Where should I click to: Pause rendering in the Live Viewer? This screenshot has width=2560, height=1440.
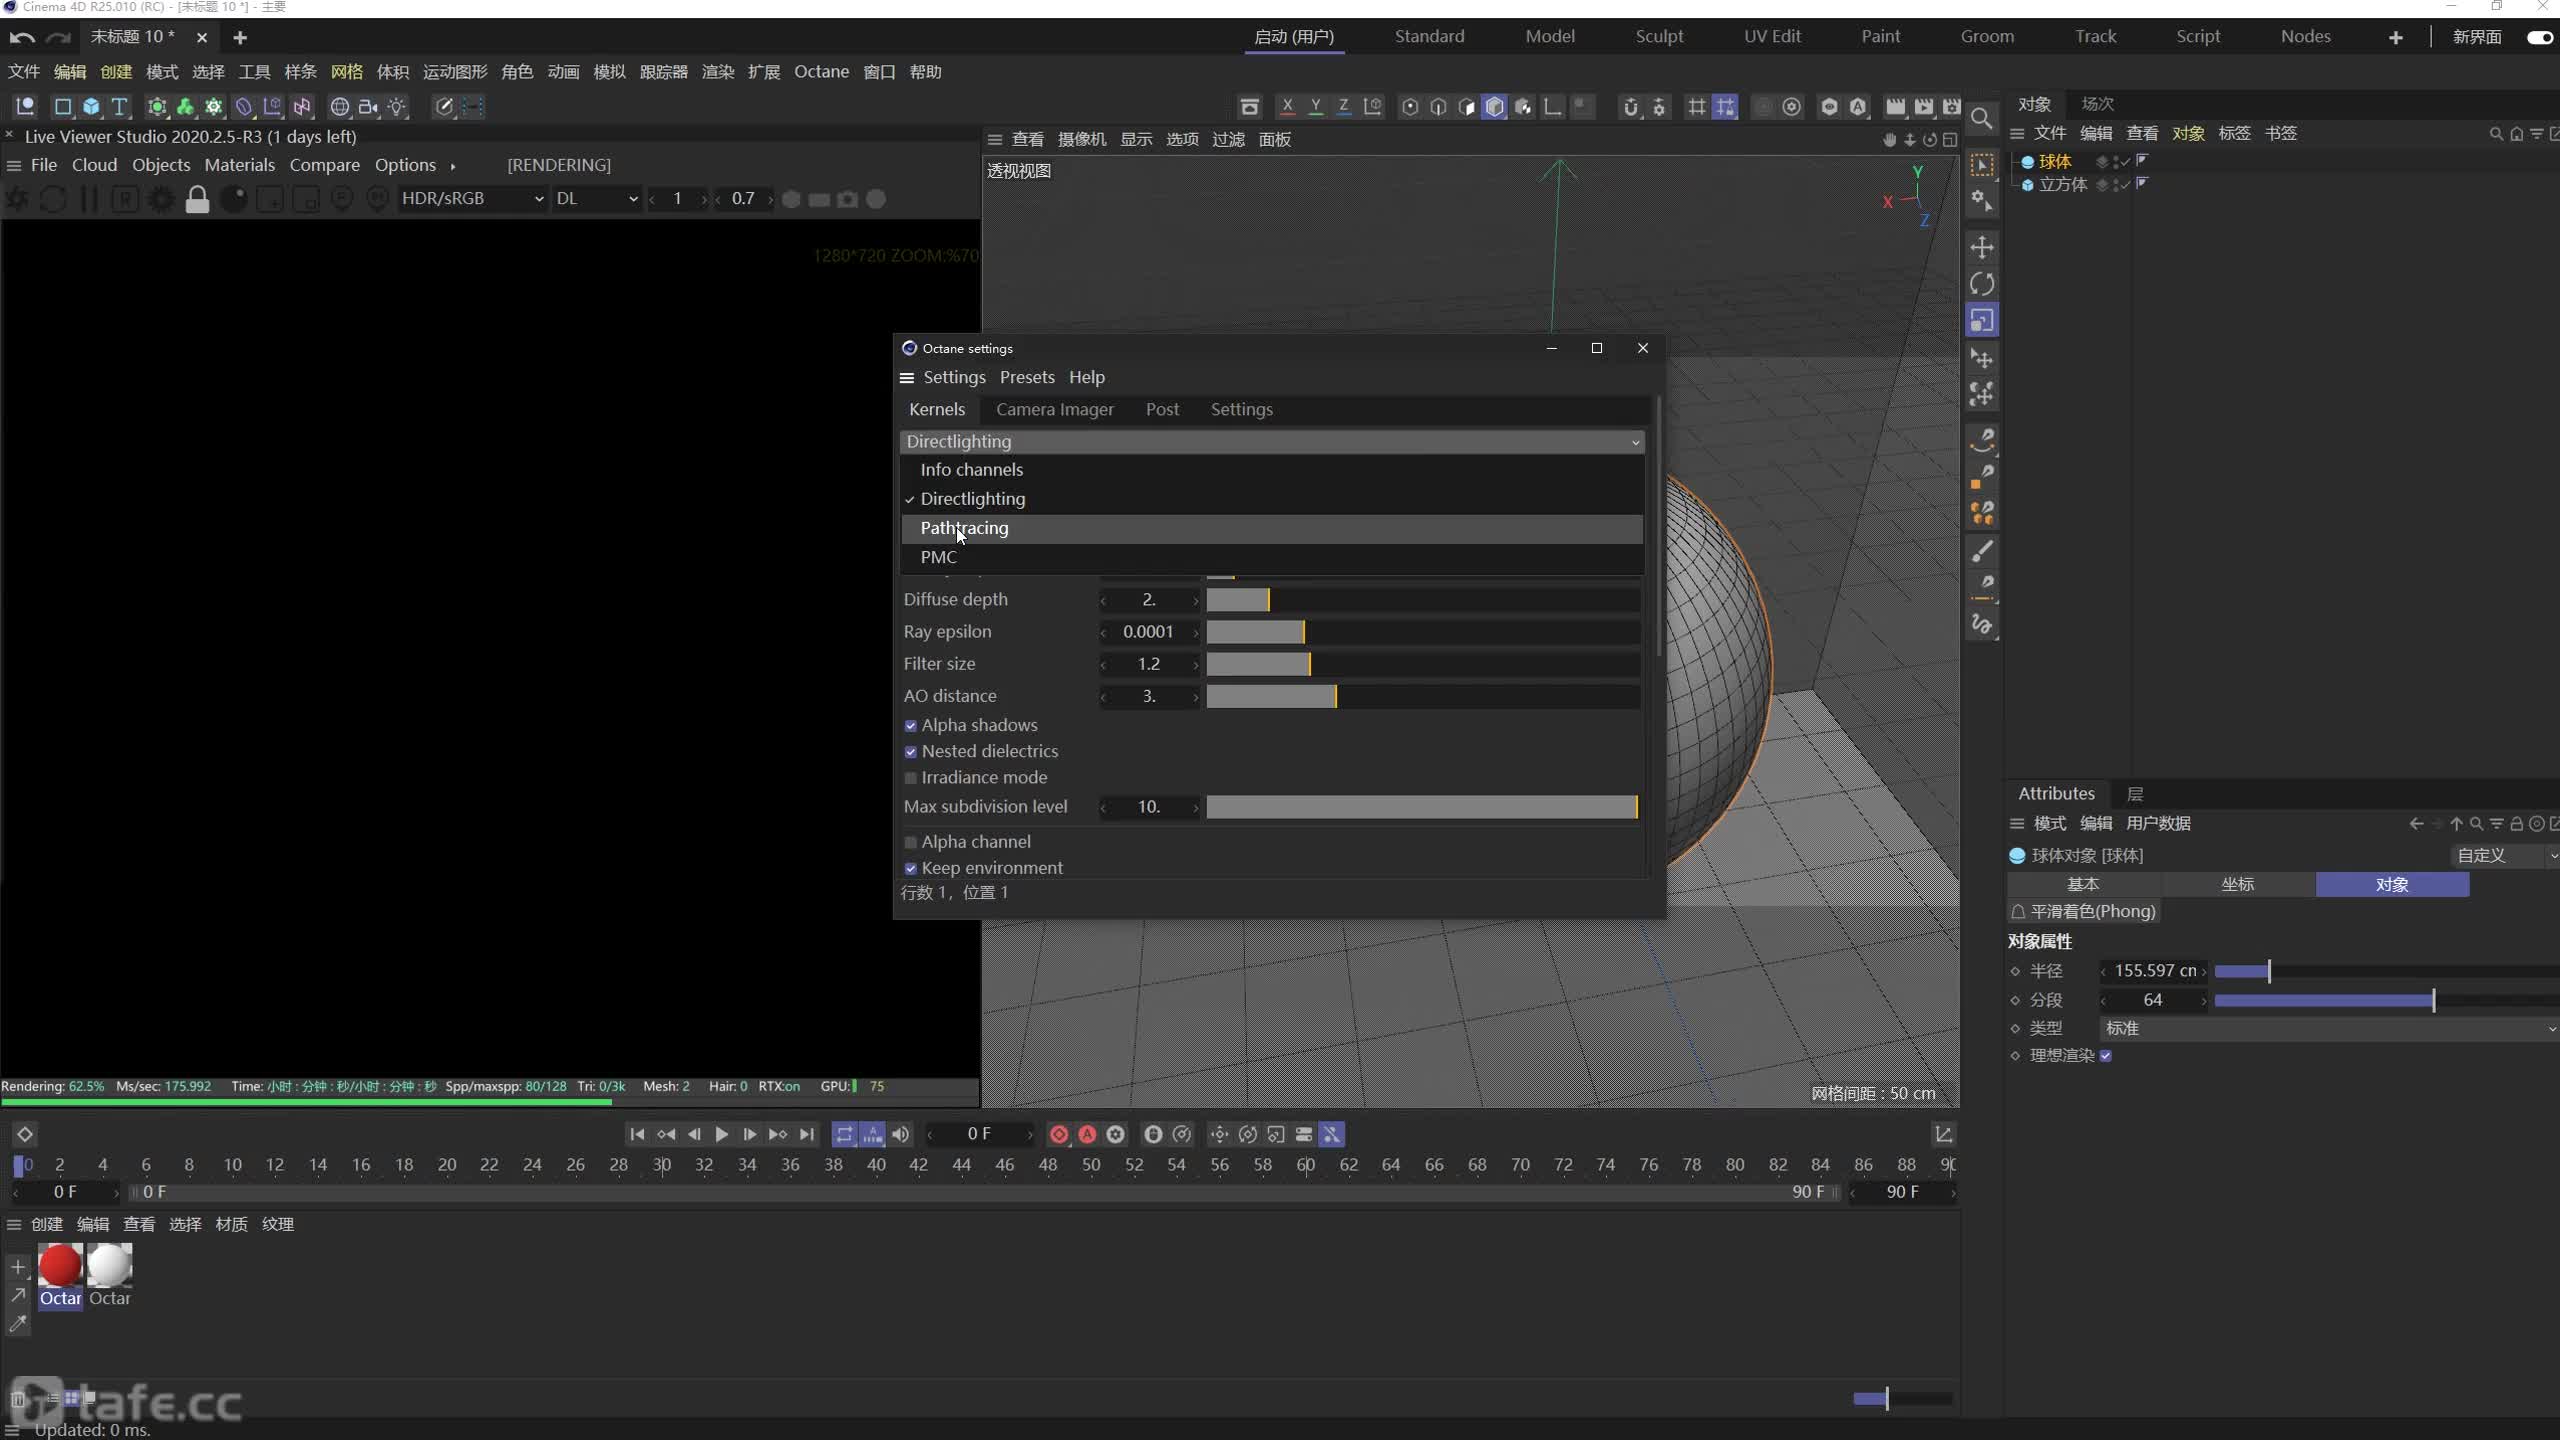point(89,199)
